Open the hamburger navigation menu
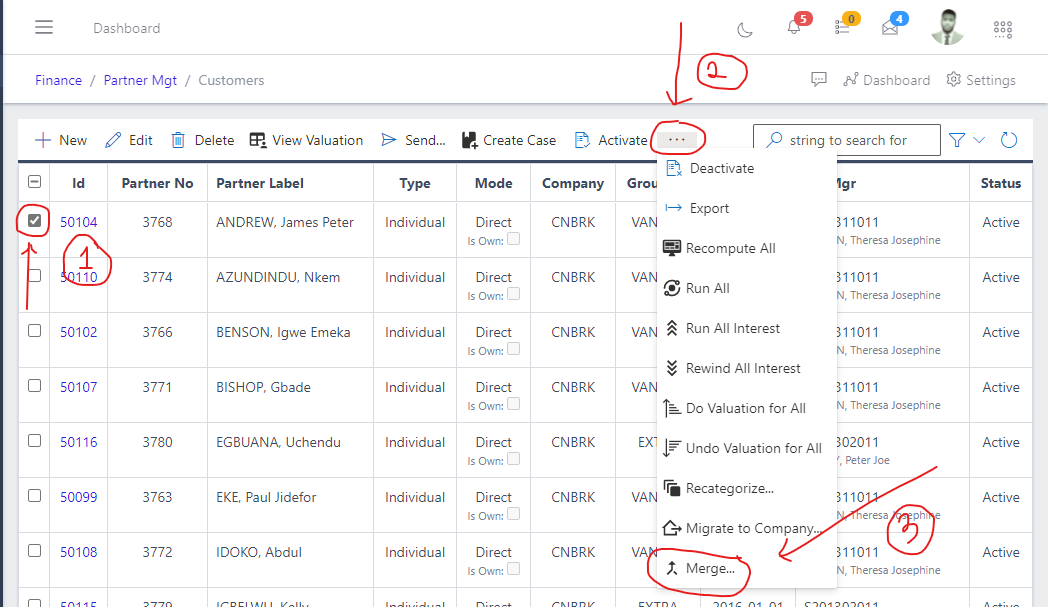Image resolution: width=1048 pixels, height=607 pixels. click(x=44, y=27)
